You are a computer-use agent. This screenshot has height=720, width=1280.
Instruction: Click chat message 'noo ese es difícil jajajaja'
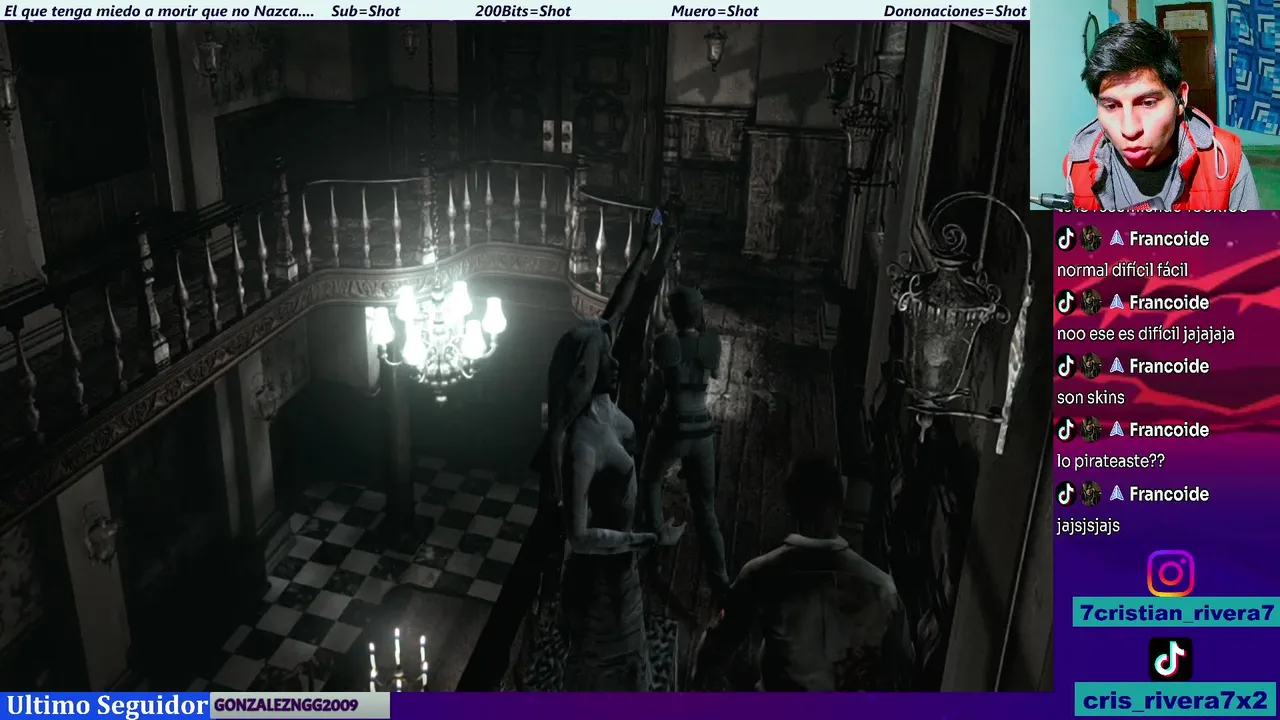(1145, 334)
